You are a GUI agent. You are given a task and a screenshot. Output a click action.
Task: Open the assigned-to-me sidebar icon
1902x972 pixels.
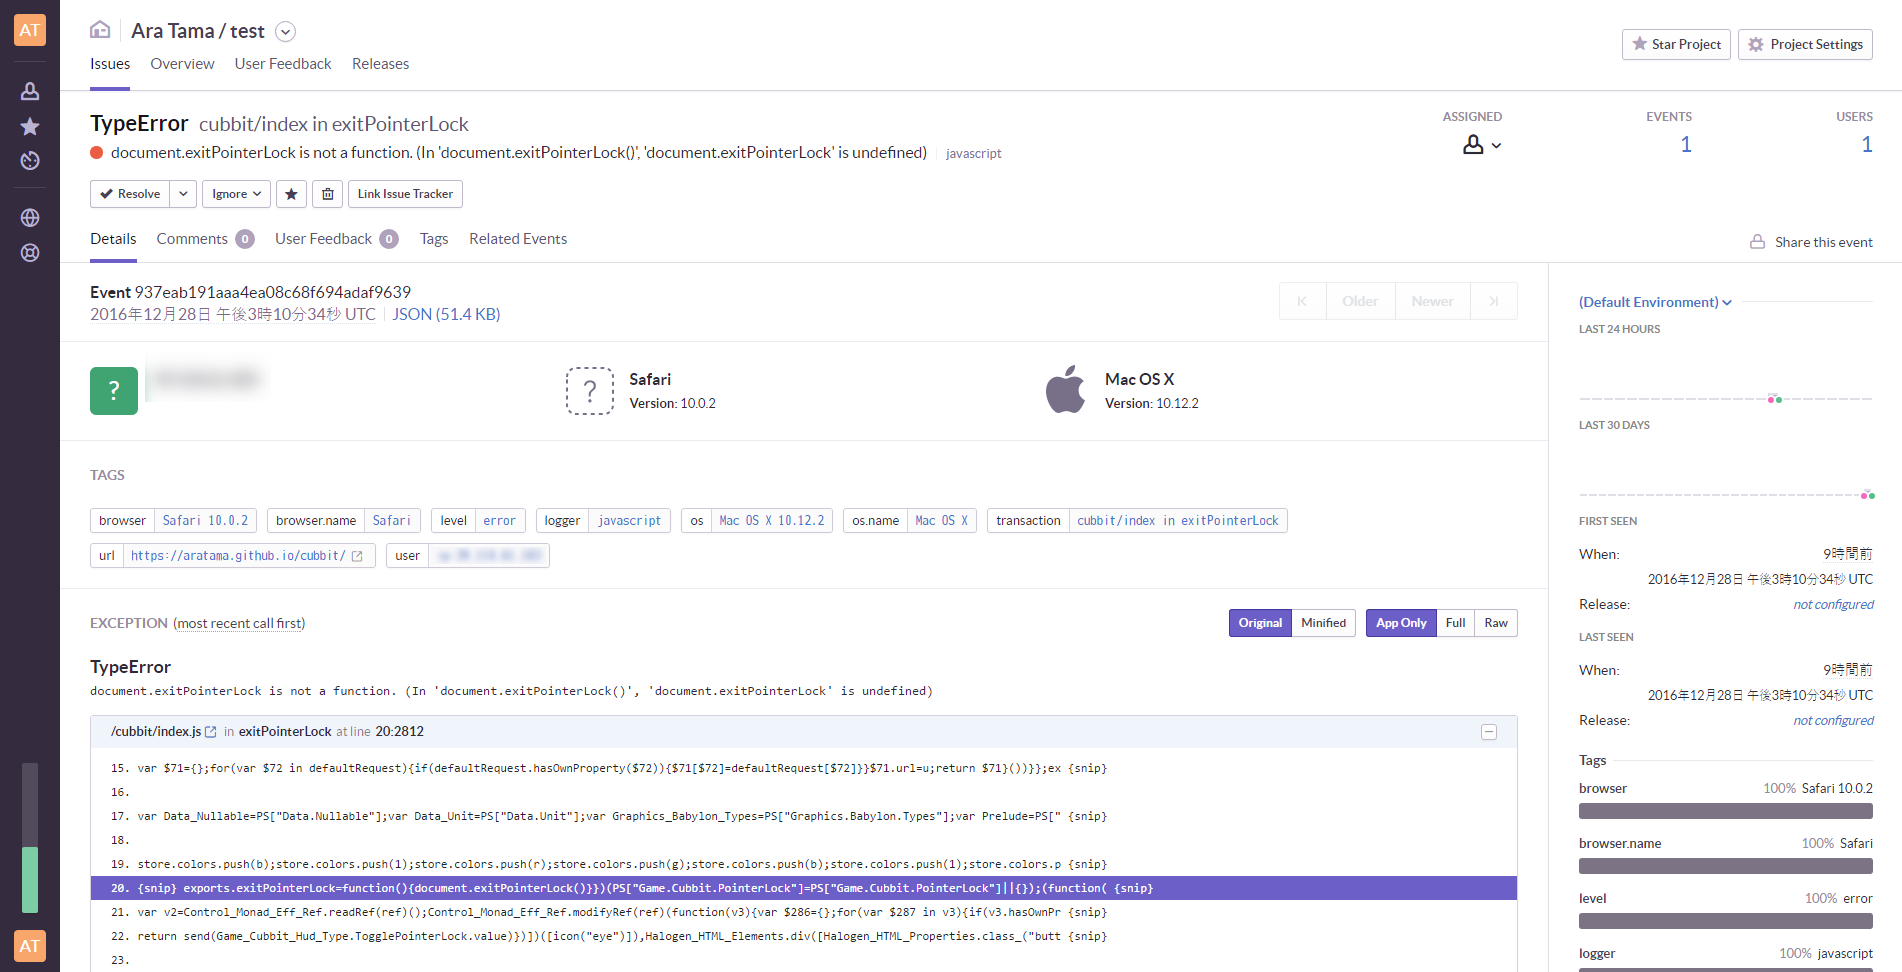(30, 91)
